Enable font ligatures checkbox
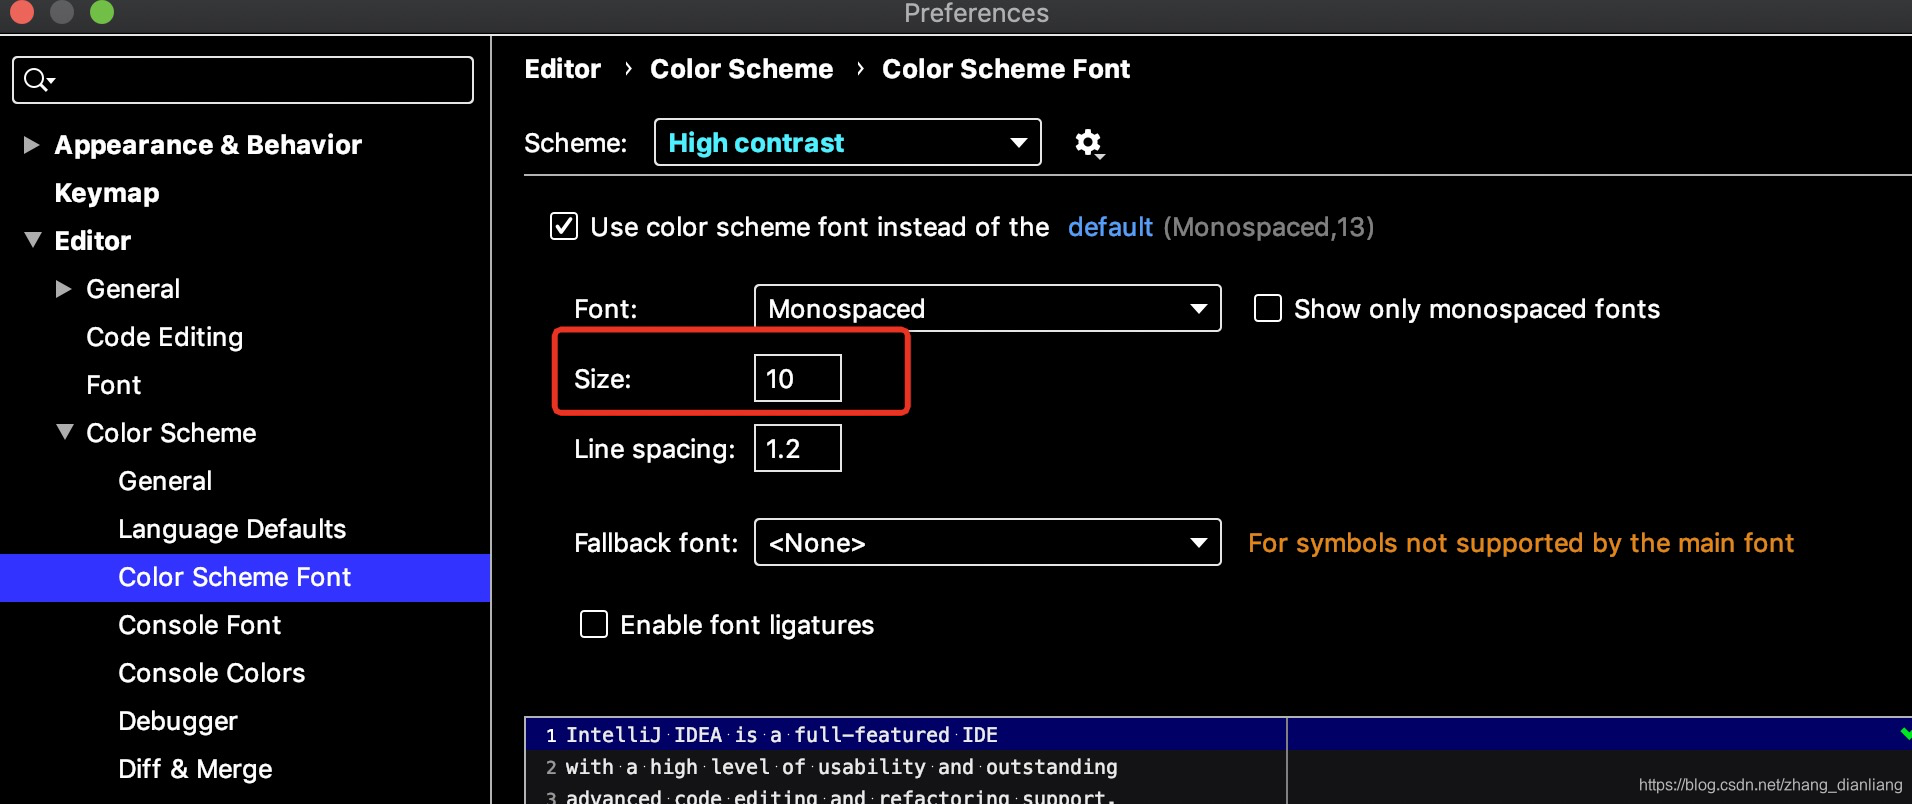This screenshot has height=804, width=1912. coord(594,624)
